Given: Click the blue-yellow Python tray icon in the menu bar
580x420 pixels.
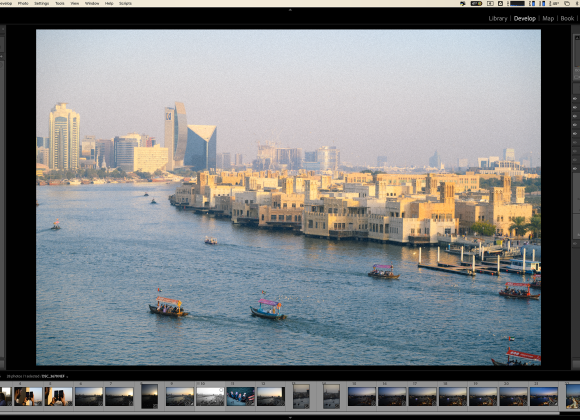Looking at the screenshot, I should pyautogui.click(x=463, y=3).
